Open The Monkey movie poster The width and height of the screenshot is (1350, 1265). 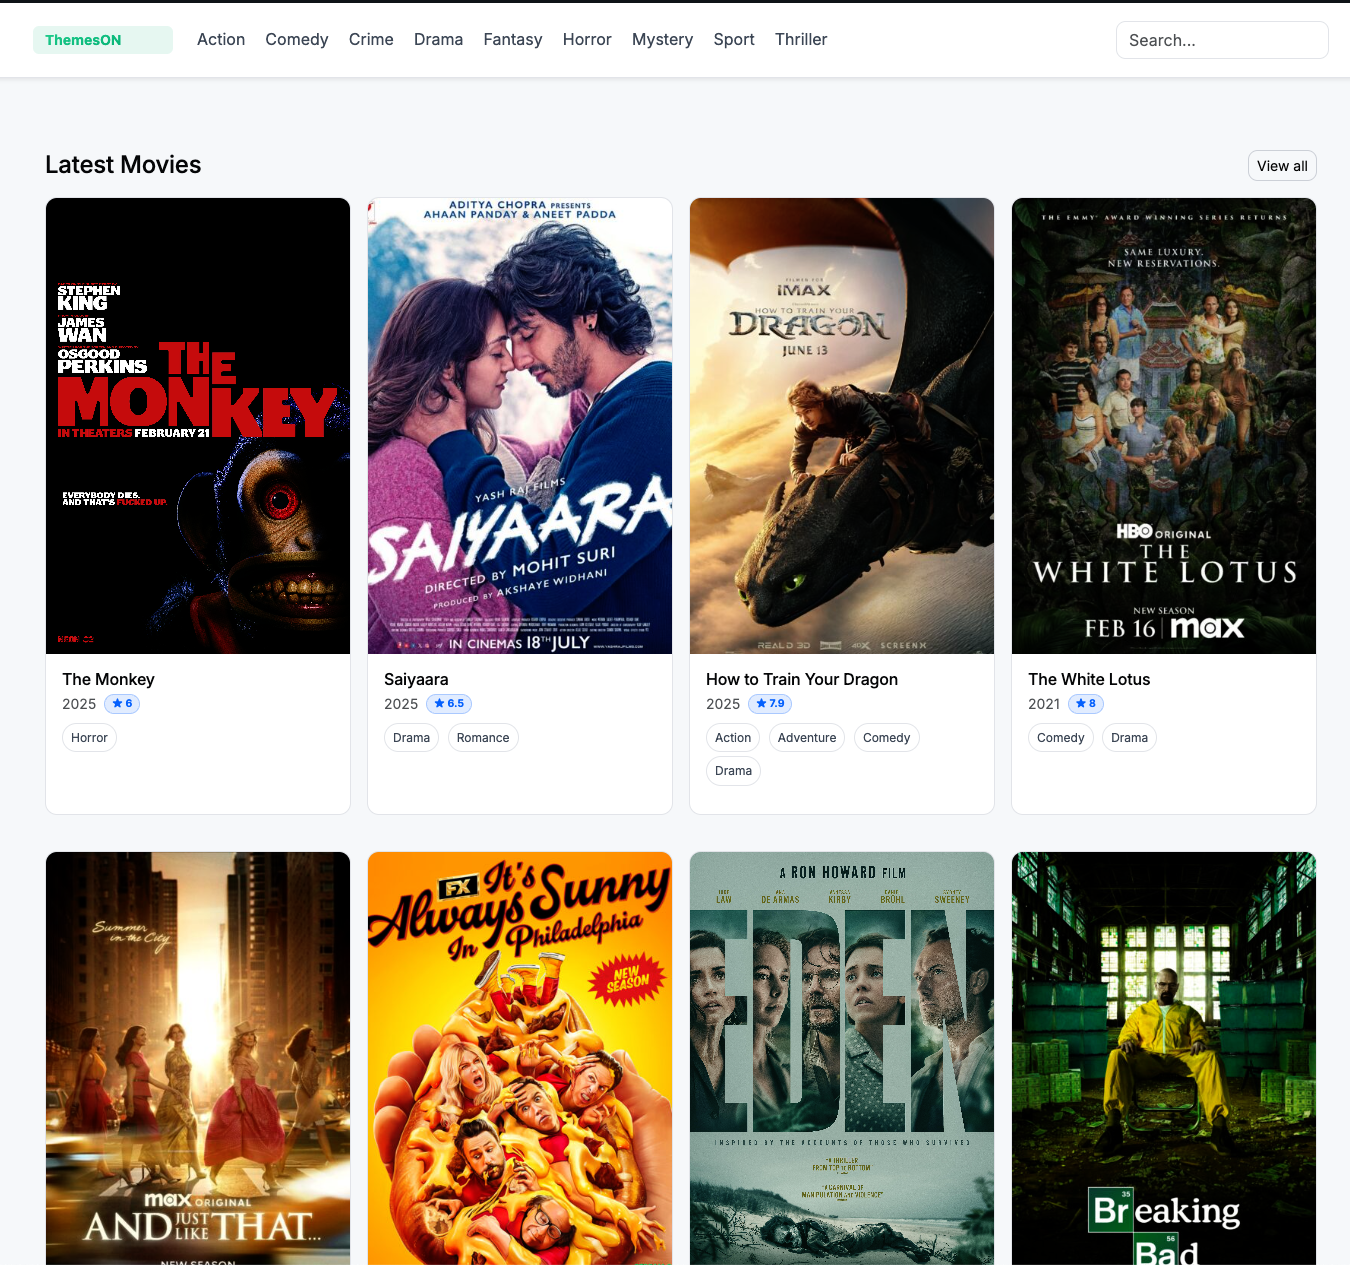point(198,426)
